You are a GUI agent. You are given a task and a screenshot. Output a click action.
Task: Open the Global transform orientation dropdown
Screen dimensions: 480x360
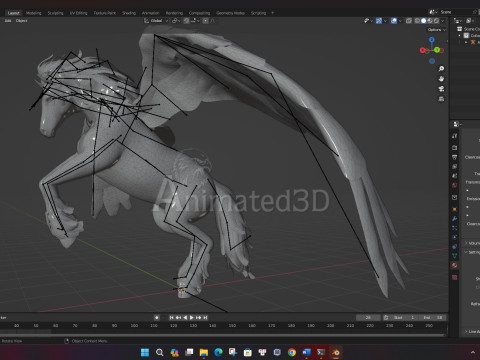tap(156, 21)
